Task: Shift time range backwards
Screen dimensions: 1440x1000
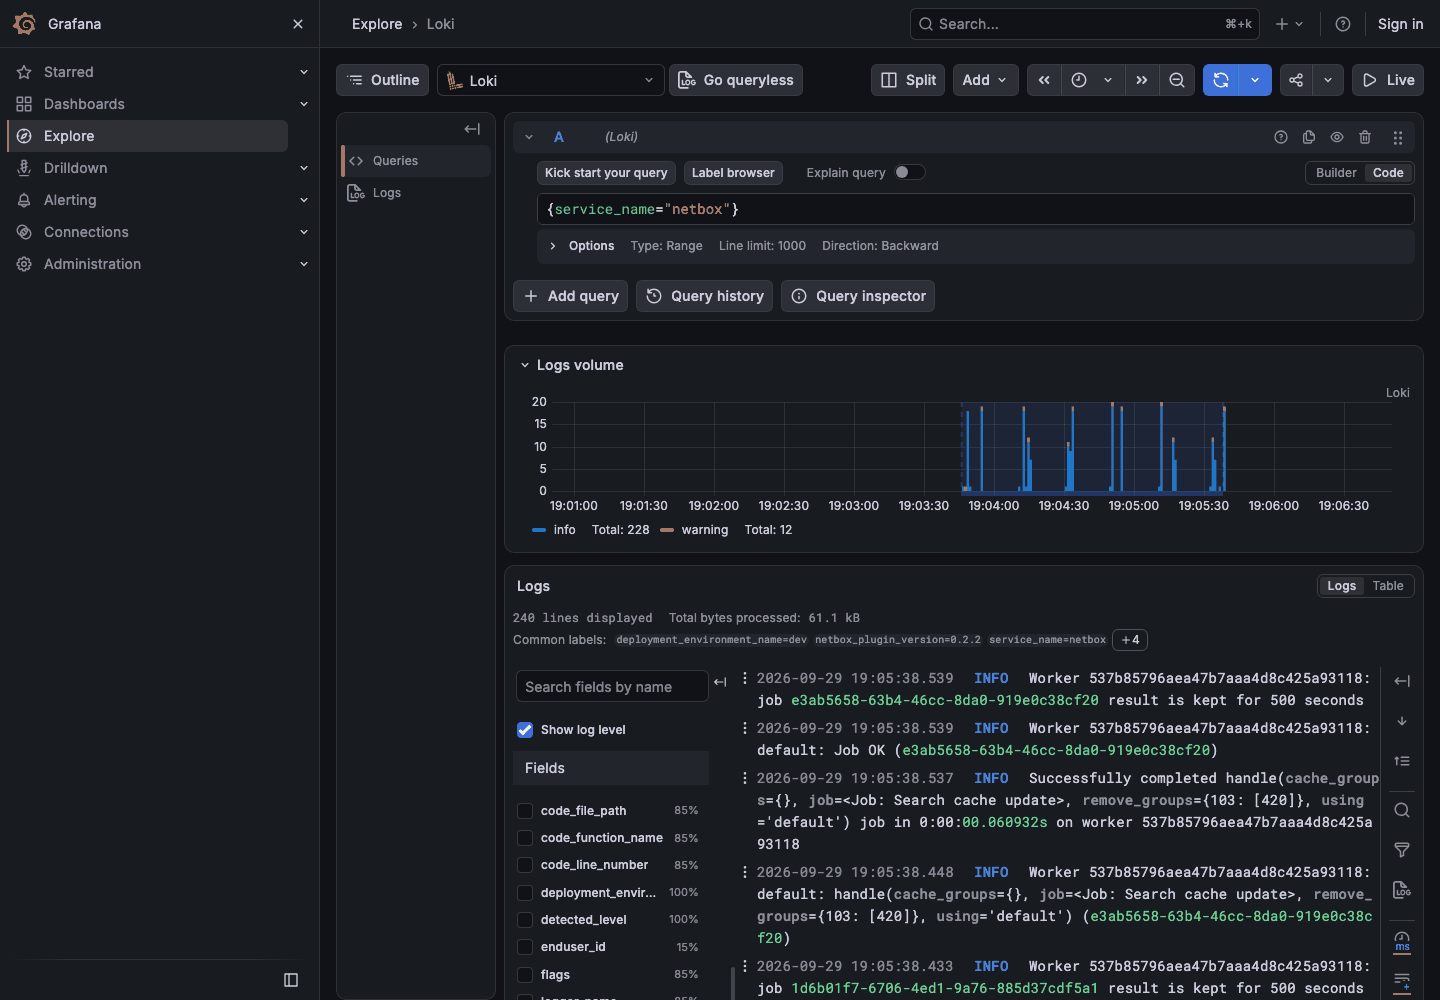Action: pyautogui.click(x=1044, y=80)
